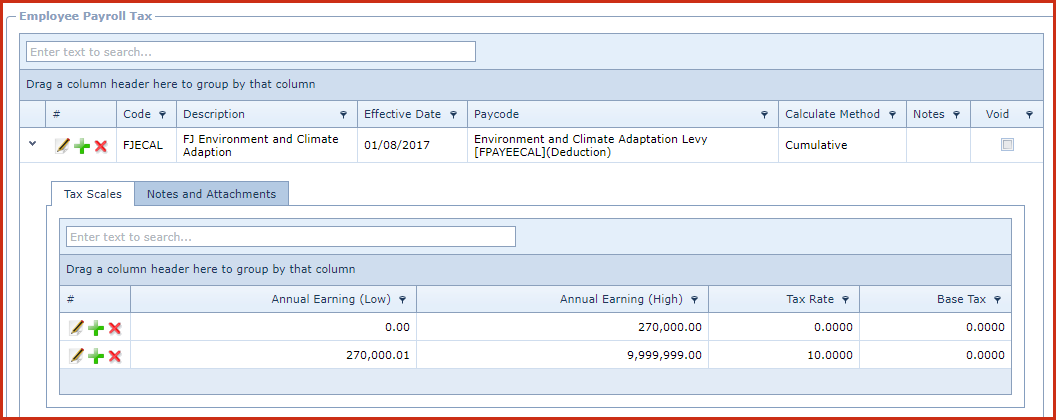Screen dimensions: 1056x420
Task: Edit the 270,000.01 tax scale row
Action: click(x=76, y=355)
